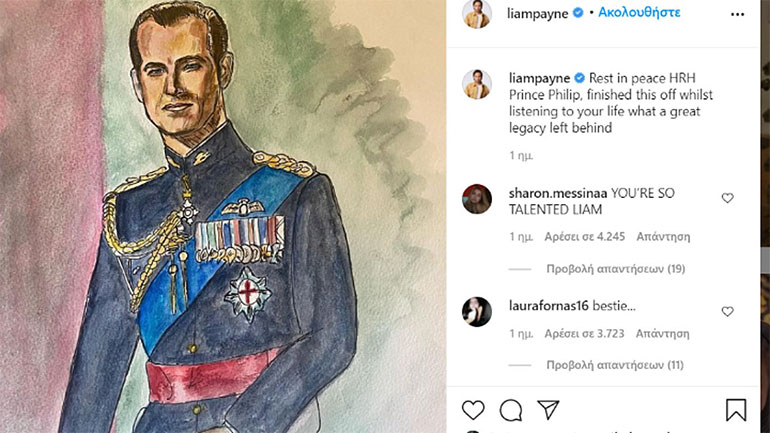Share the post via paper plane icon
Image resolution: width=770 pixels, height=433 pixels.
pos(548,410)
